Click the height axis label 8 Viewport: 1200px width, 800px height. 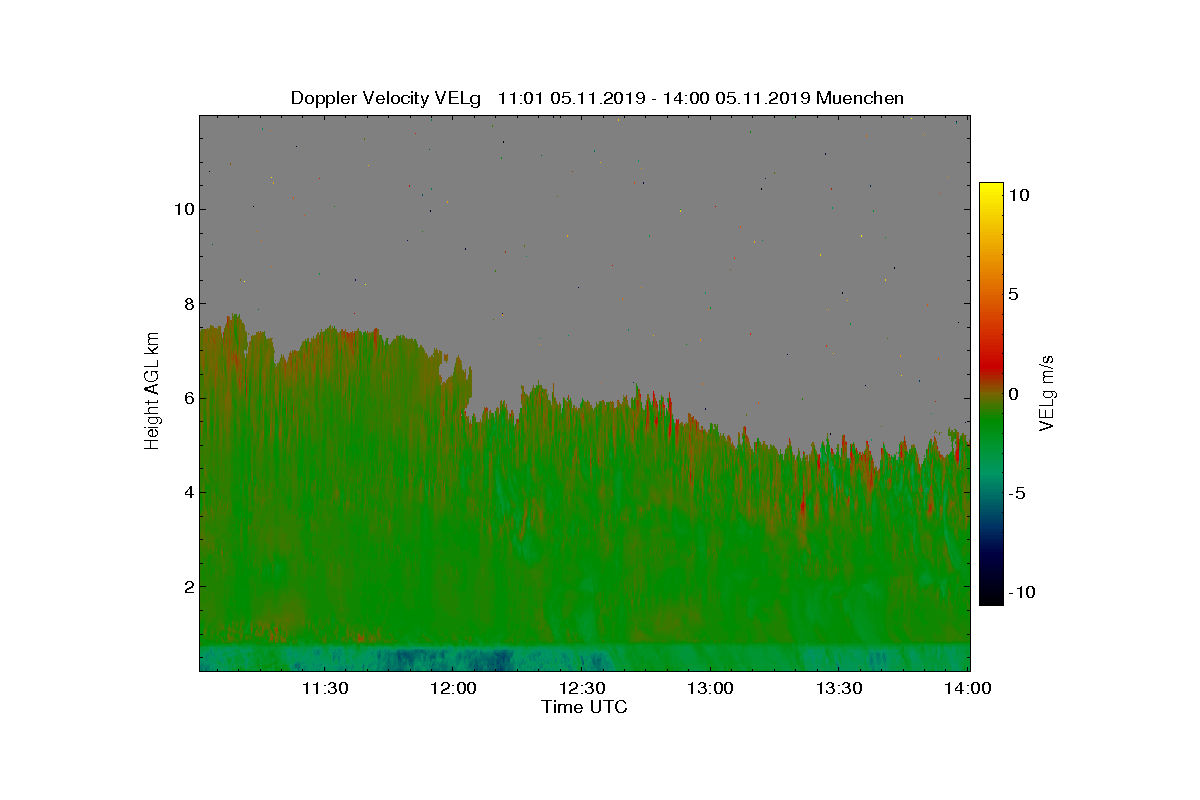pyautogui.click(x=187, y=303)
